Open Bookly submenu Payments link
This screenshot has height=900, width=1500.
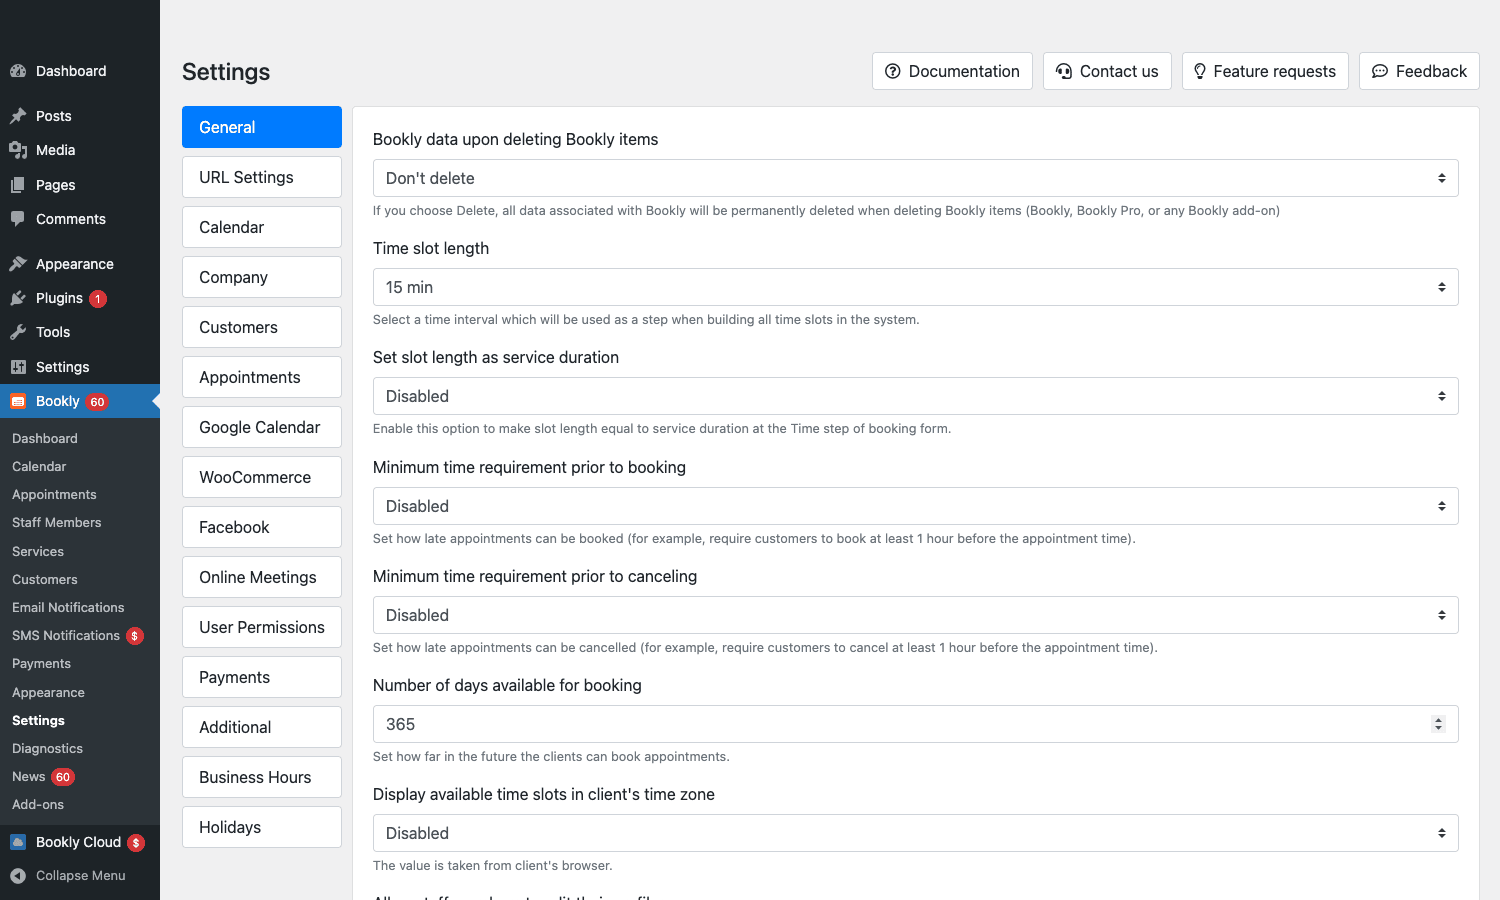41,663
